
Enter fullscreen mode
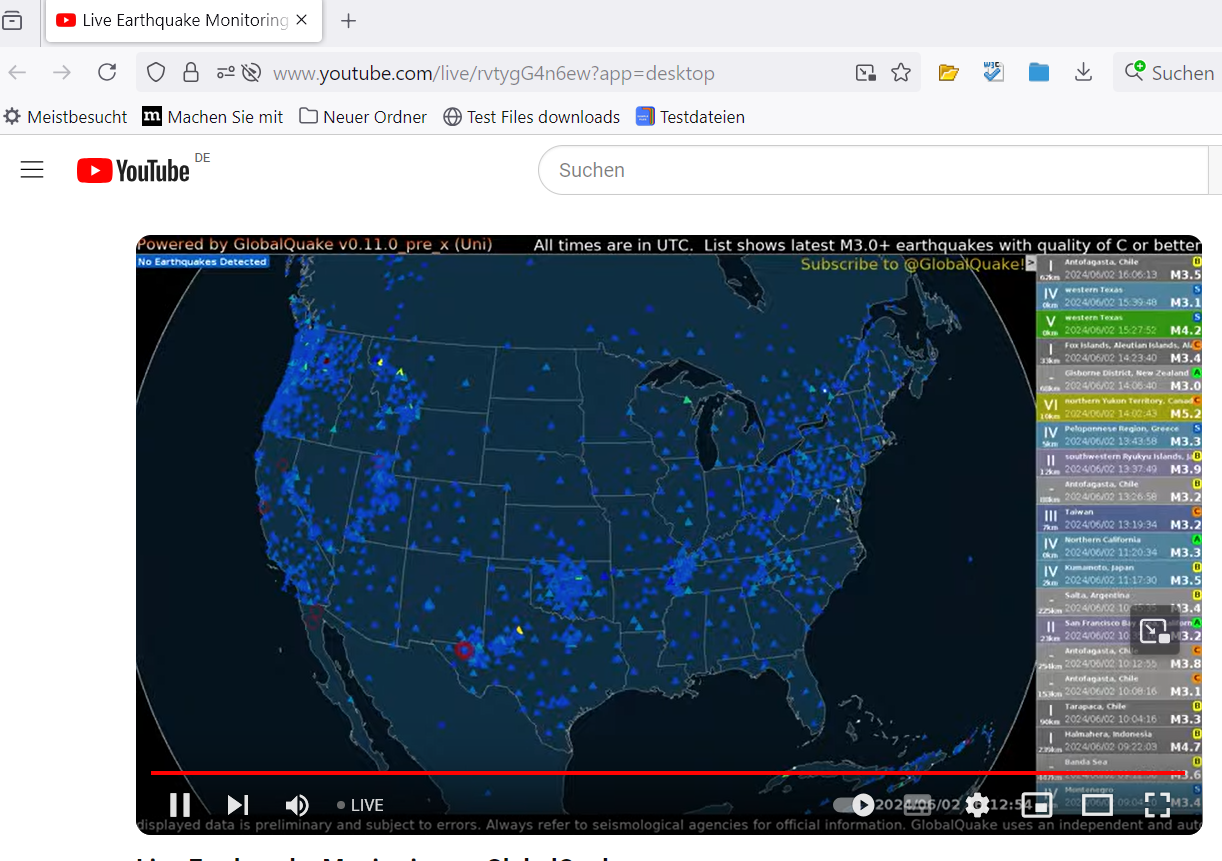pos(1157,805)
